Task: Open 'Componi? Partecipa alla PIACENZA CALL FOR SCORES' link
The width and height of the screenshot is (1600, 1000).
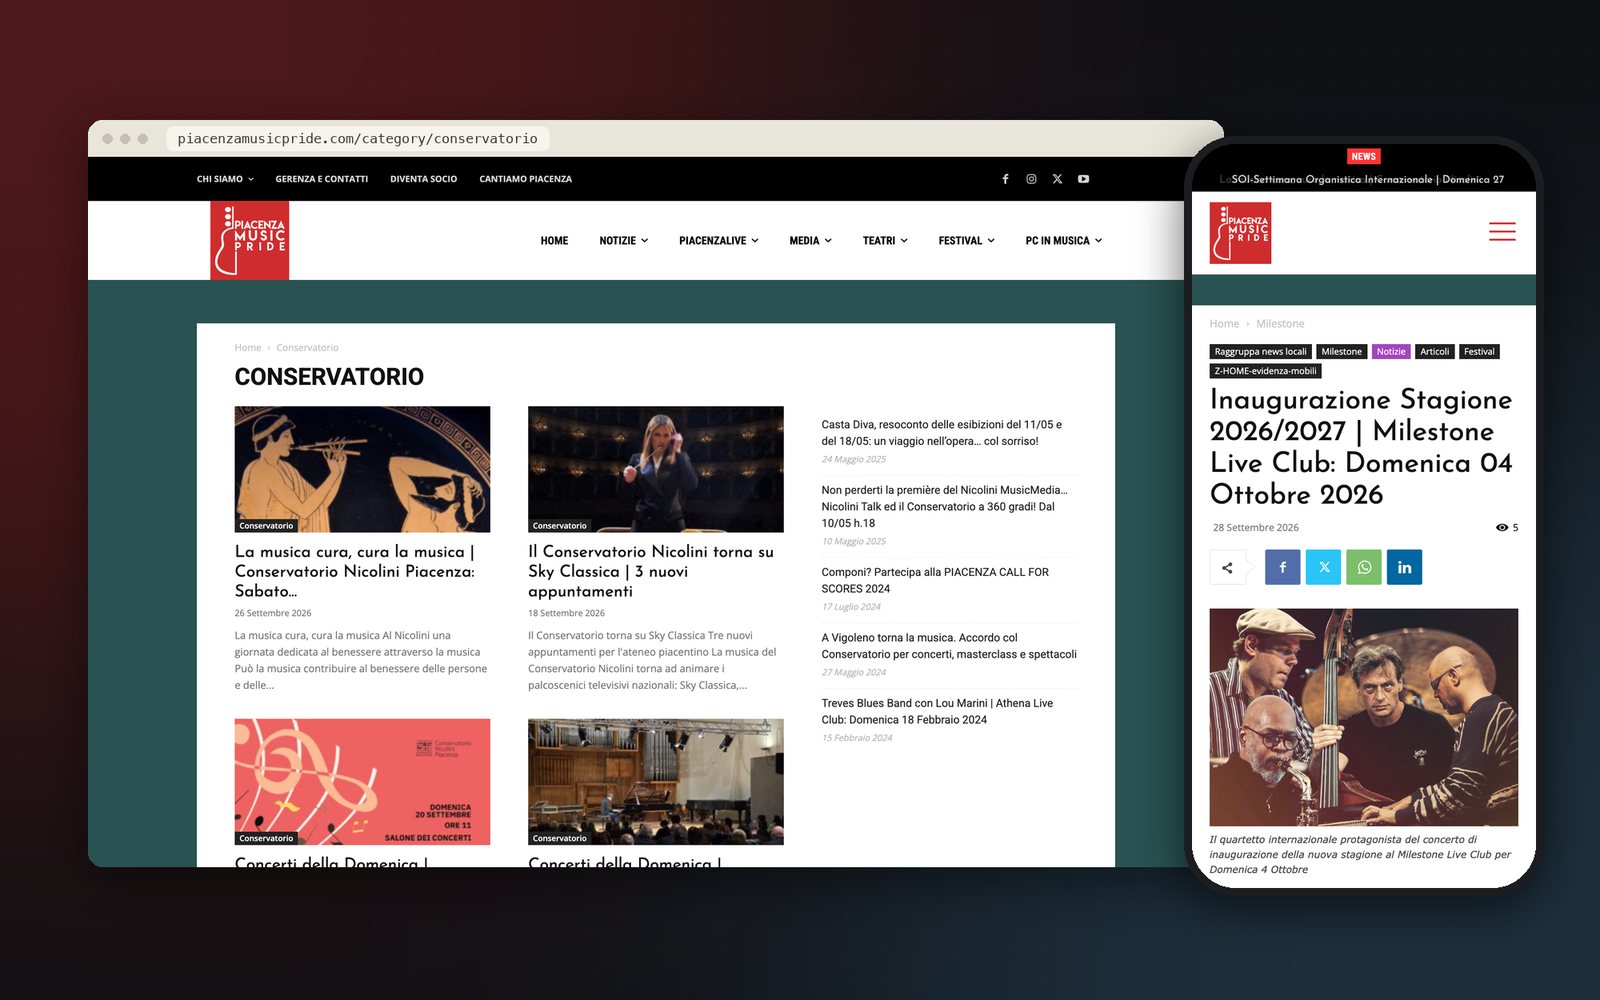Action: pos(935,580)
